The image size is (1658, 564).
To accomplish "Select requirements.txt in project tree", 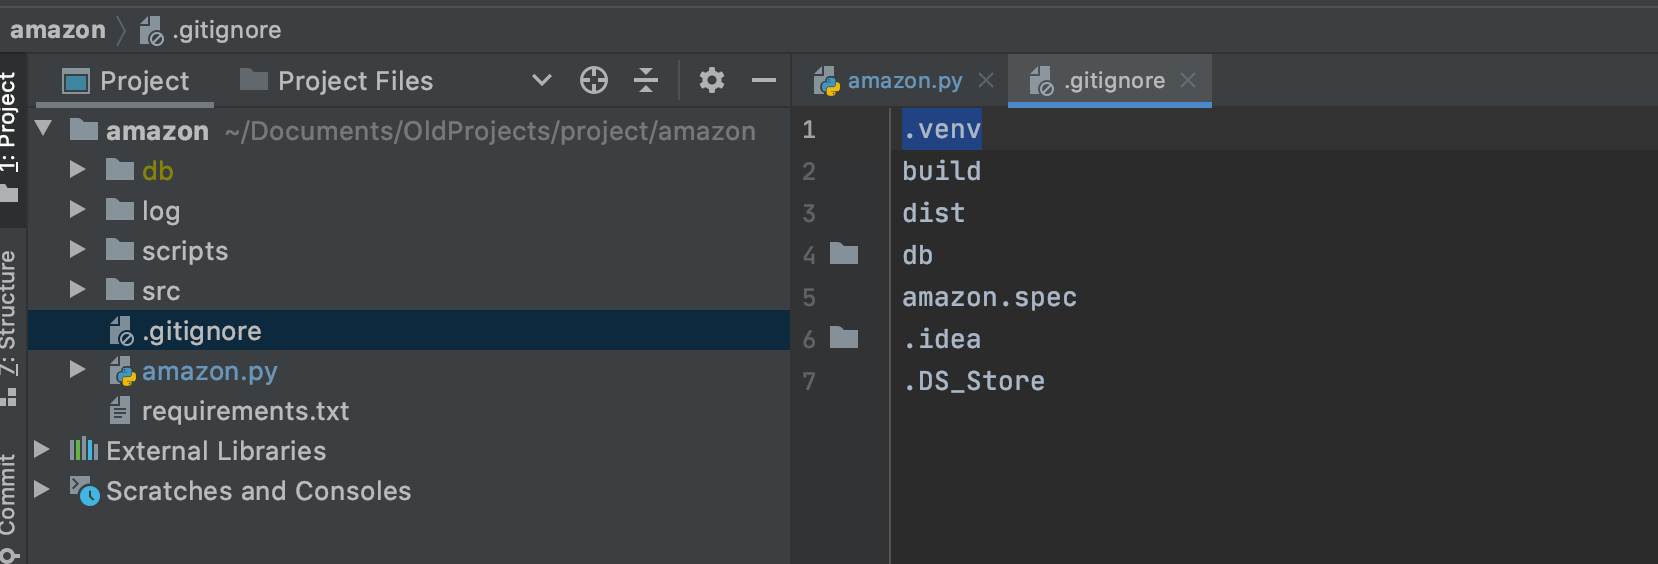I will coord(246,411).
